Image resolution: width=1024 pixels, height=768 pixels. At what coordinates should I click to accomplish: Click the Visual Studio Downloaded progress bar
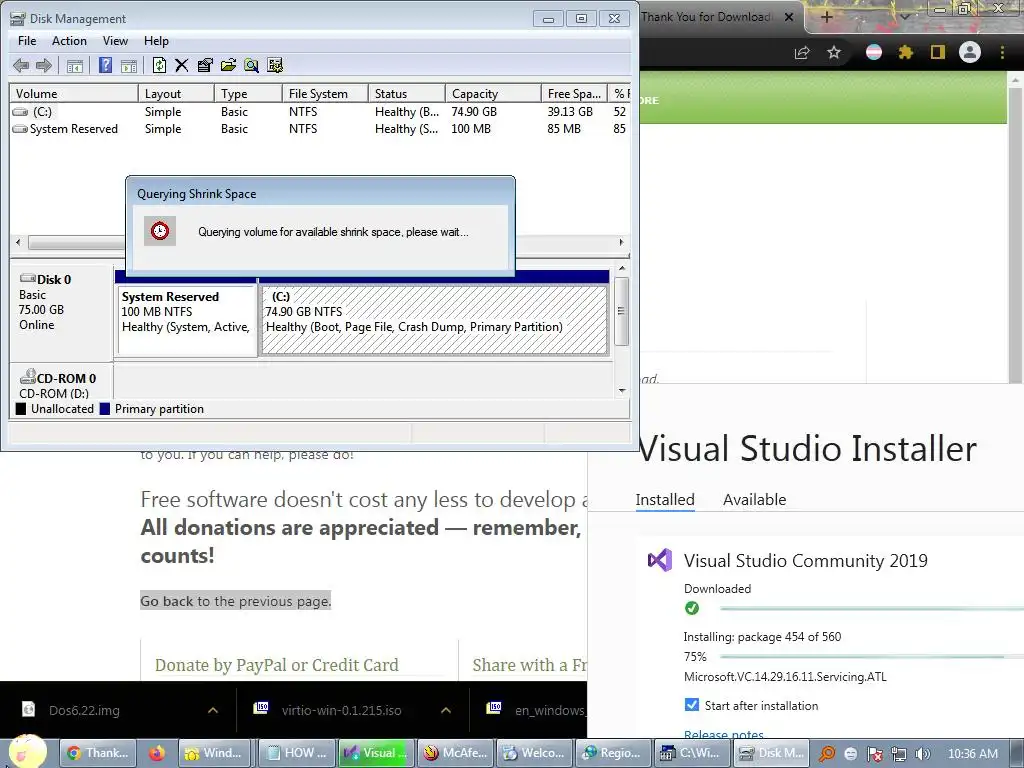pyautogui.click(x=871, y=608)
